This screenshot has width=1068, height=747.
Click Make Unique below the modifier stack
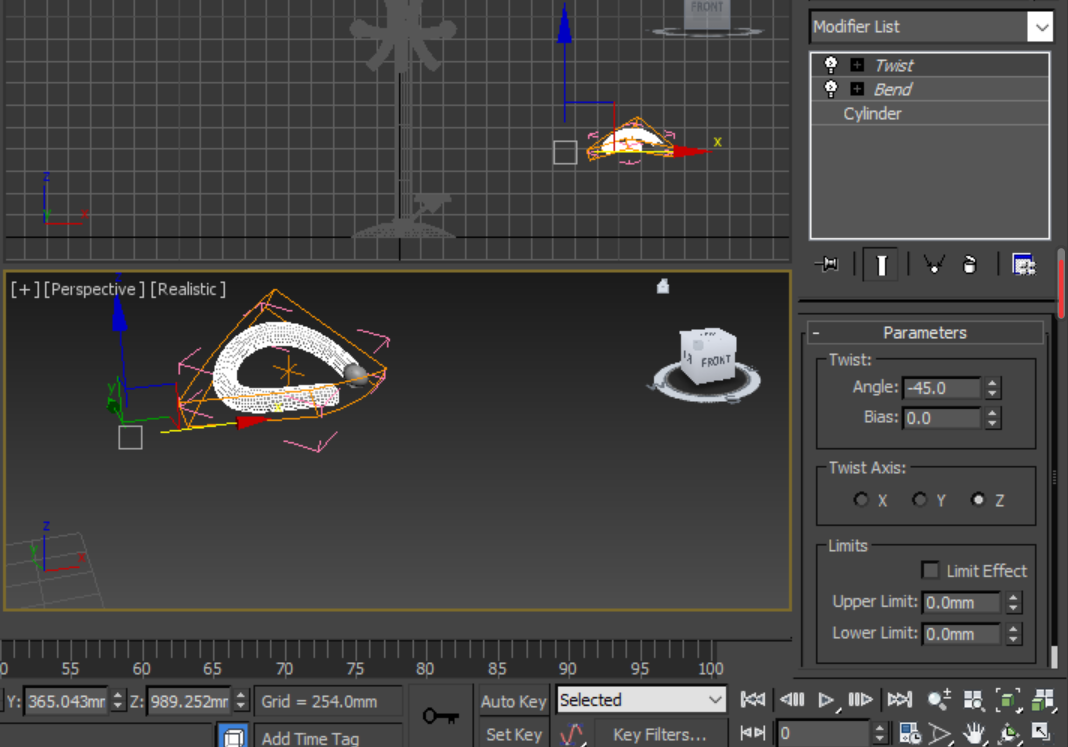[x=934, y=264]
